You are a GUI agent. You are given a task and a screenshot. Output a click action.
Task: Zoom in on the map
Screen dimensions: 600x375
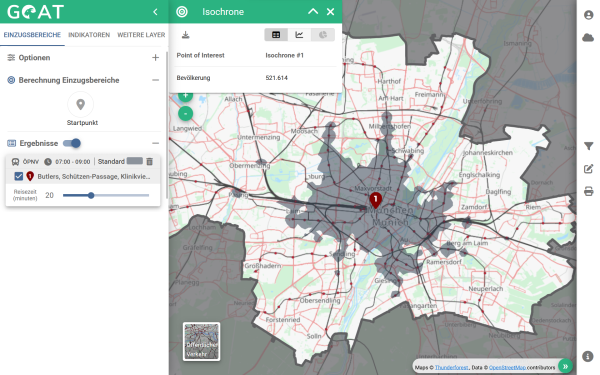186,95
